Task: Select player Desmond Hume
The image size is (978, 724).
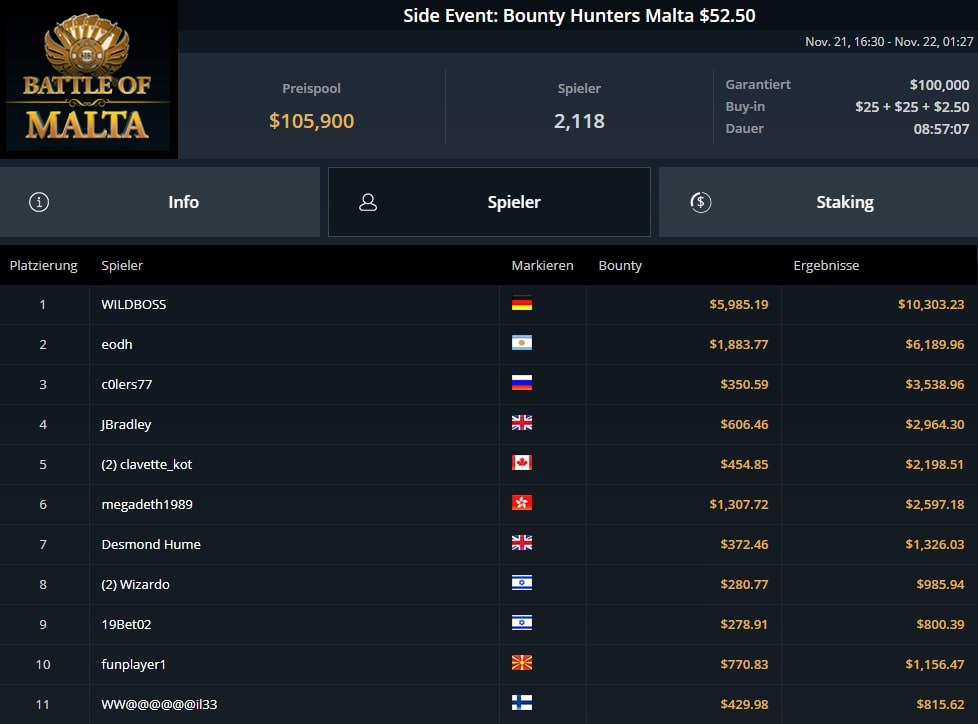Action: coord(151,544)
